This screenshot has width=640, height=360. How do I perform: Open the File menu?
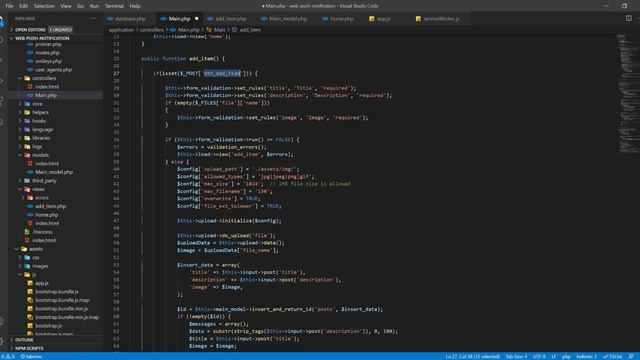(9, 6)
